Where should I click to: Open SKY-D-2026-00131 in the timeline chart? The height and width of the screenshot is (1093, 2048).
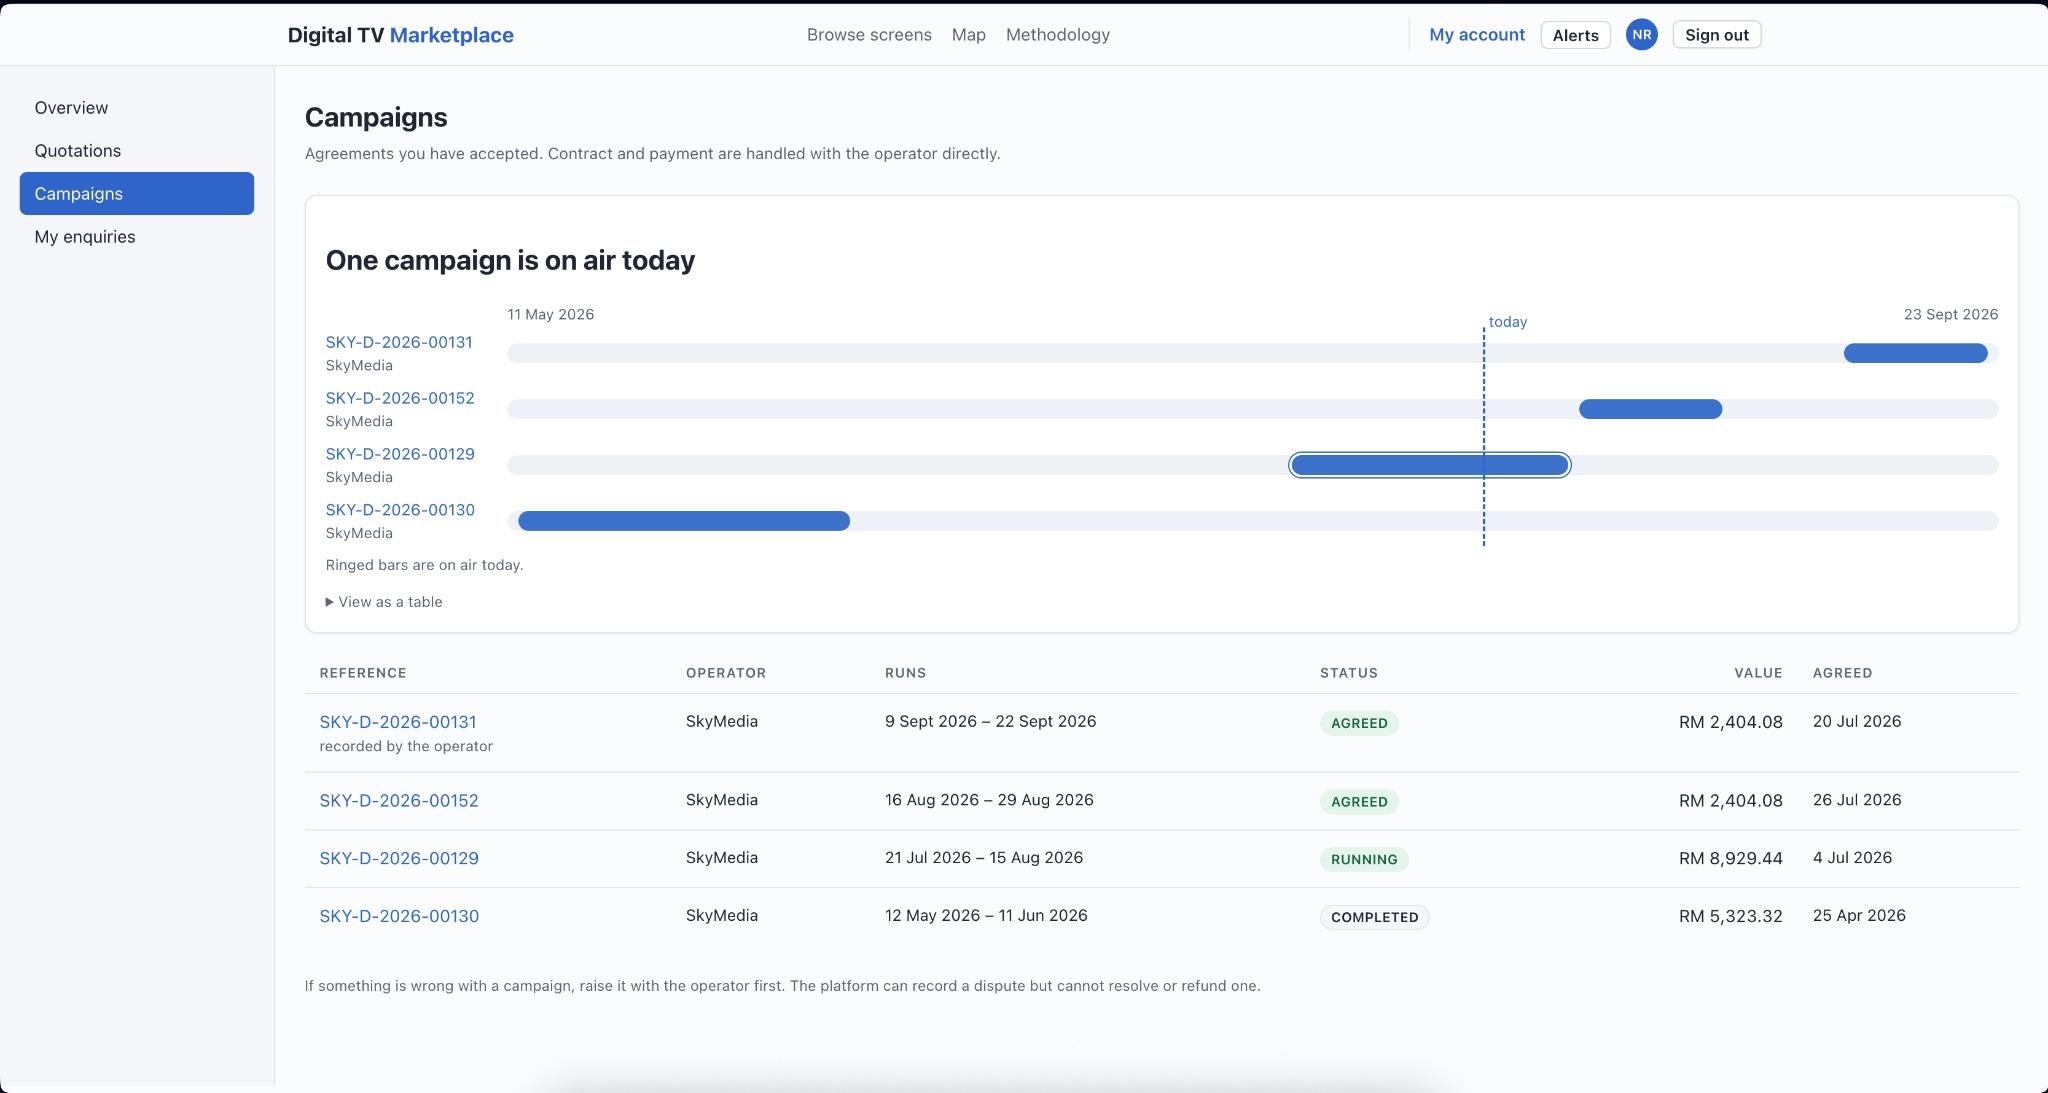click(399, 342)
